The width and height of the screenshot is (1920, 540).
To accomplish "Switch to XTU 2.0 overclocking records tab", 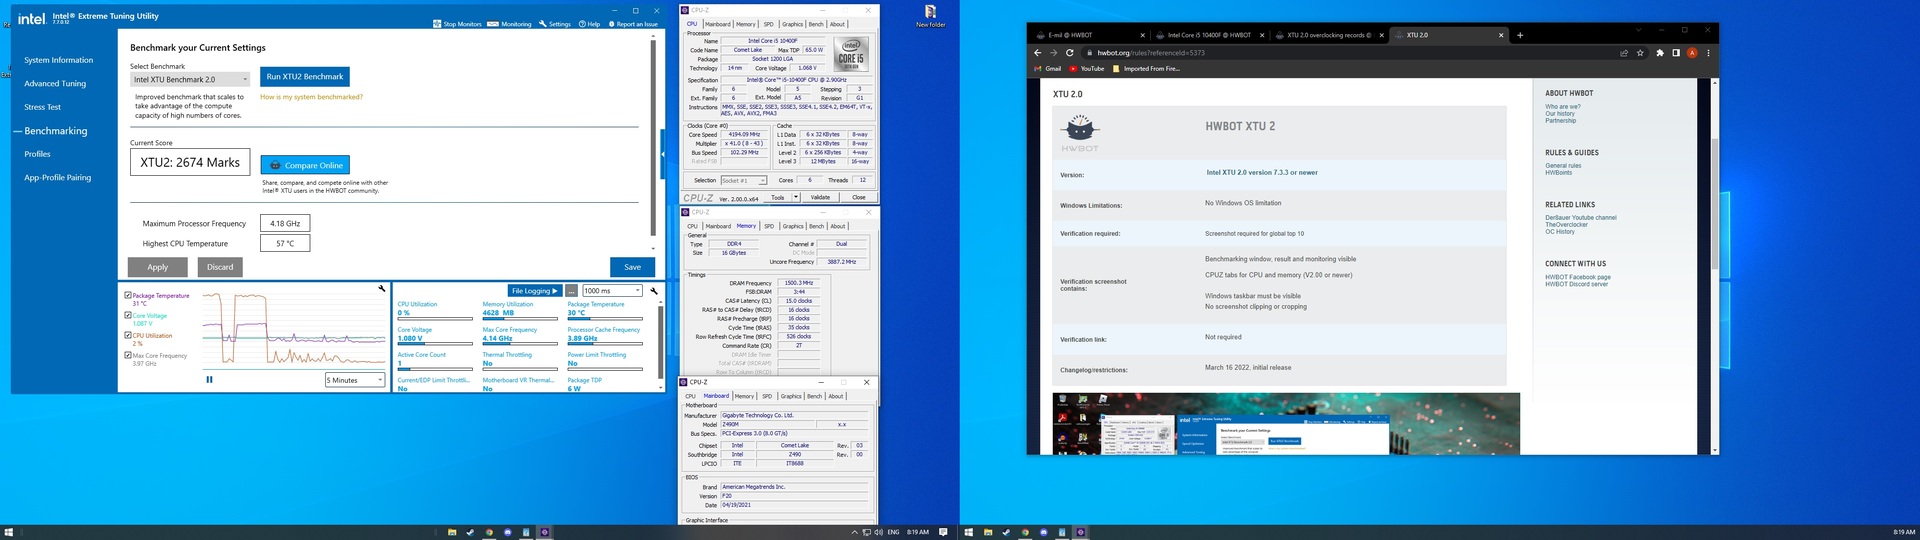I will click(x=1329, y=35).
